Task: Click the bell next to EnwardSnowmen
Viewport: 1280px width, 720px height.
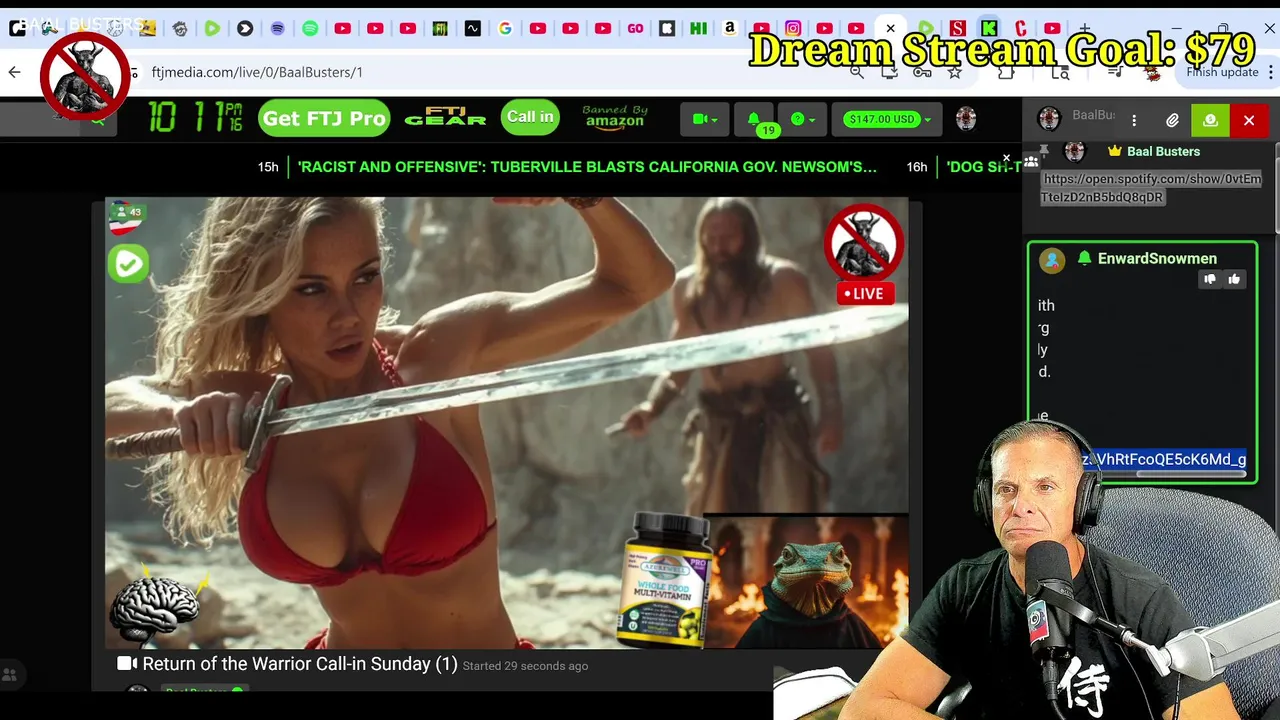Action: click(x=1084, y=258)
